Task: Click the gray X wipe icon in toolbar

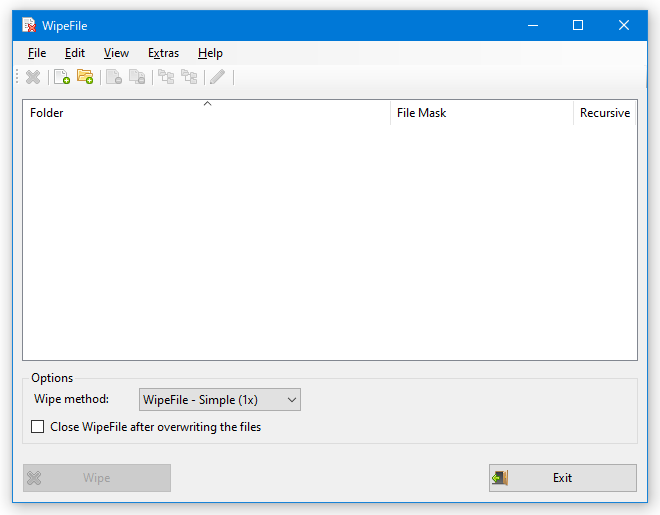Action: pyautogui.click(x=33, y=77)
